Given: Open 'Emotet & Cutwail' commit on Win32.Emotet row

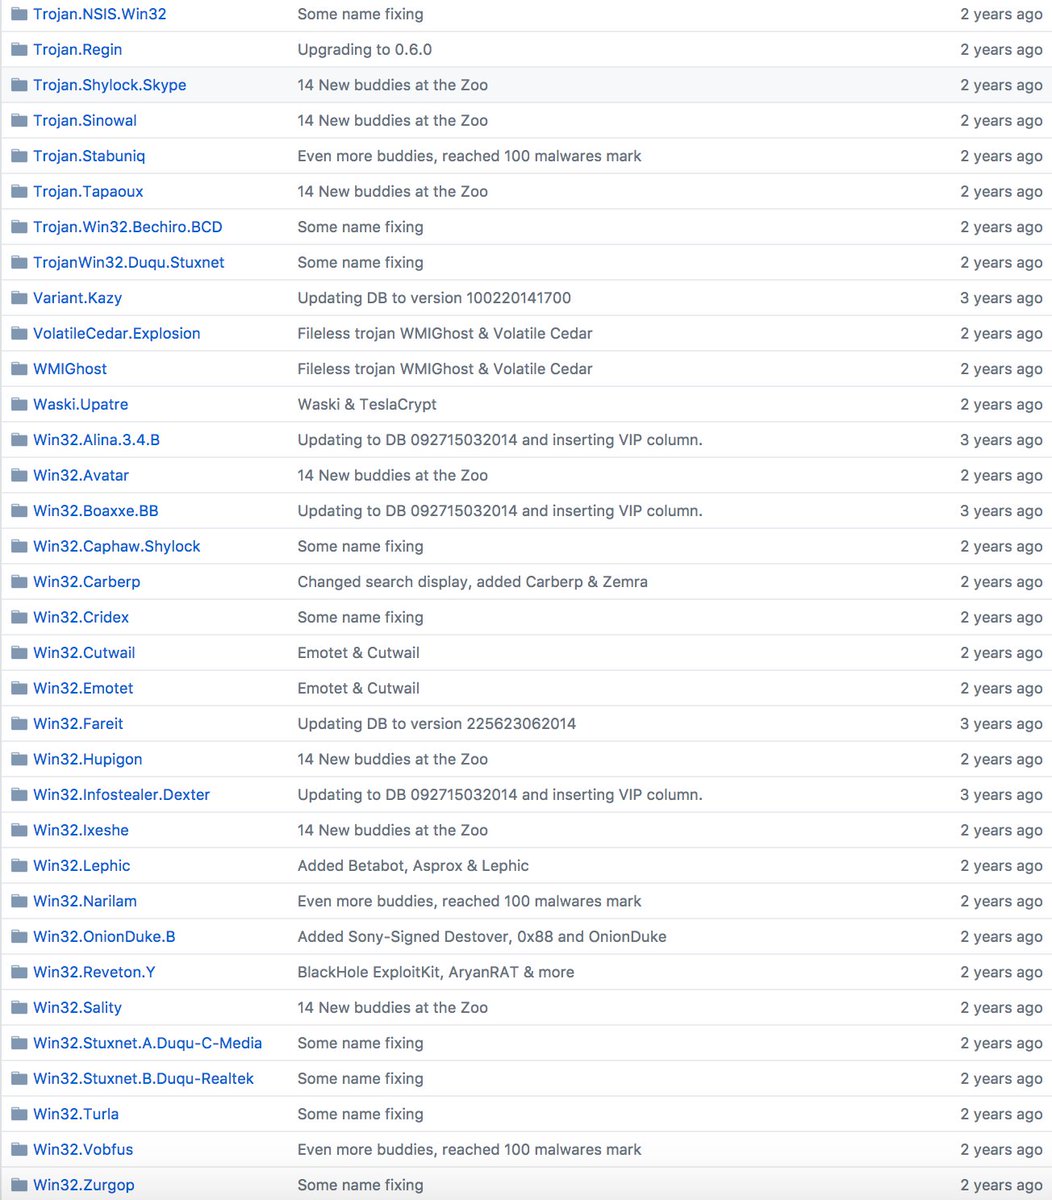Looking at the screenshot, I should click(359, 688).
